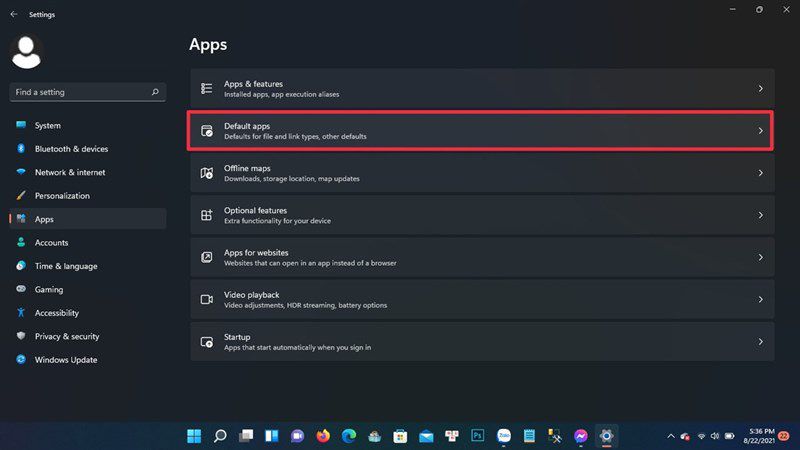Show hidden system tray icons
Image resolution: width=800 pixels, height=450 pixels.
[671, 436]
